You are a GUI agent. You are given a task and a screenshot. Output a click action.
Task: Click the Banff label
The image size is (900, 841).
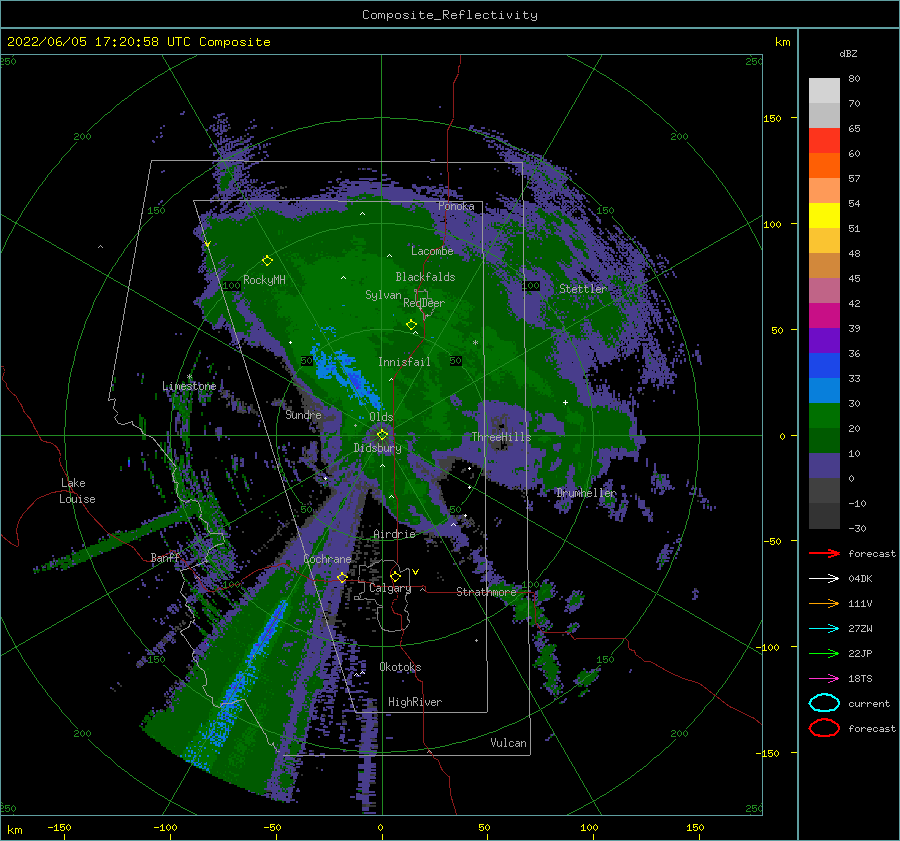(x=165, y=557)
